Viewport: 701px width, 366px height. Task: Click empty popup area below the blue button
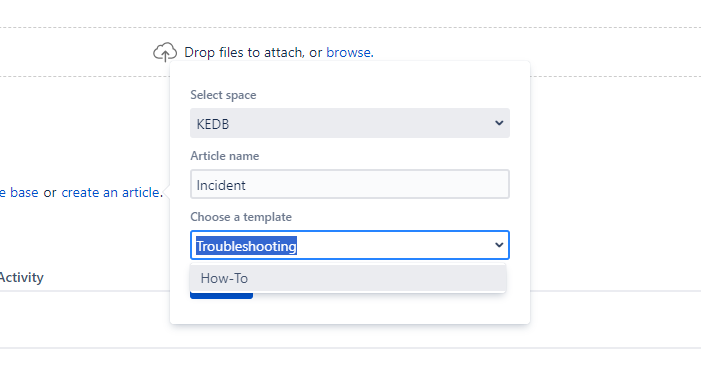[350, 312]
